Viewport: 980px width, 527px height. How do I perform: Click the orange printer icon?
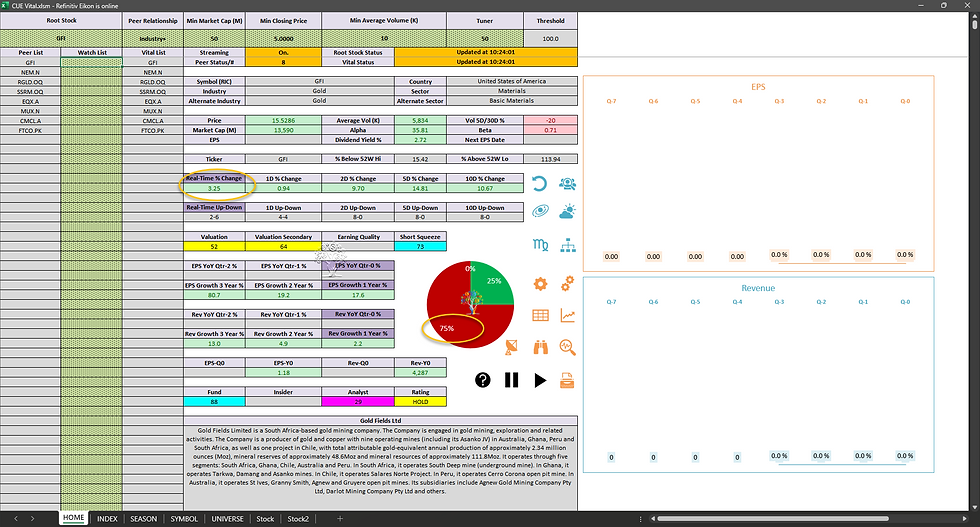coord(567,380)
